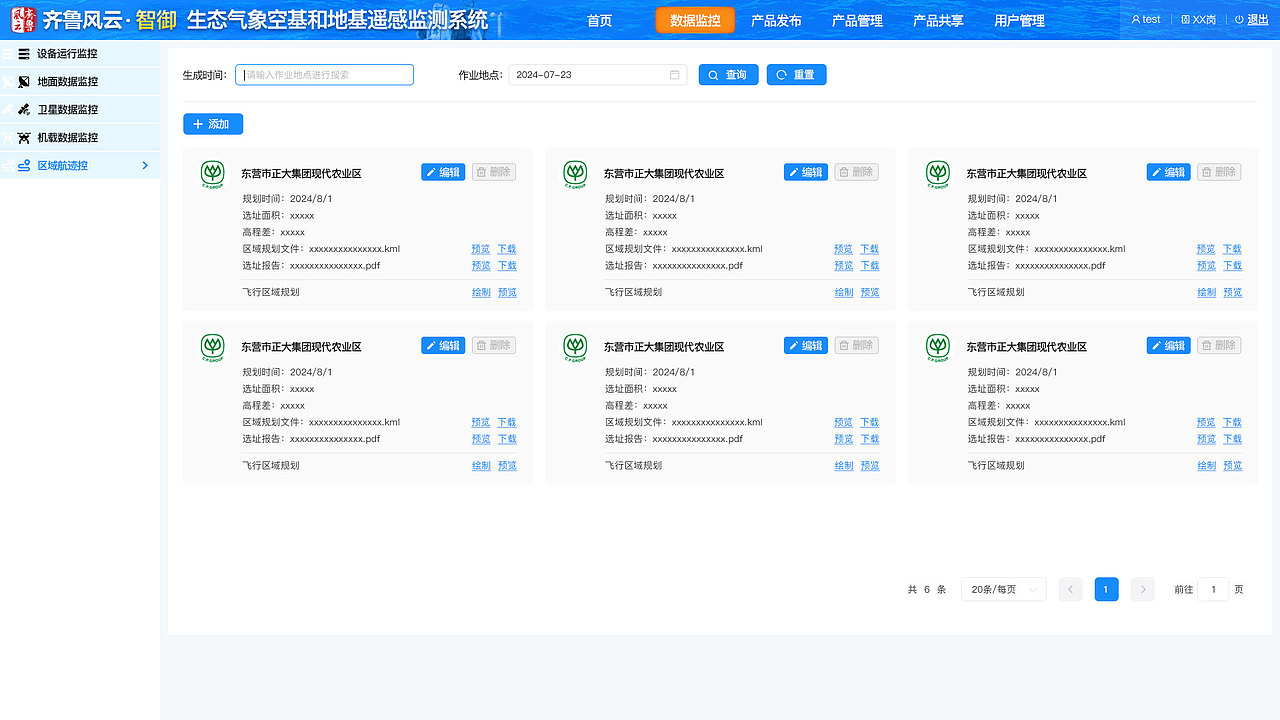Open the 20条/每页 page size dropdown
Viewport: 1280px width, 720px height.
click(x=1003, y=589)
